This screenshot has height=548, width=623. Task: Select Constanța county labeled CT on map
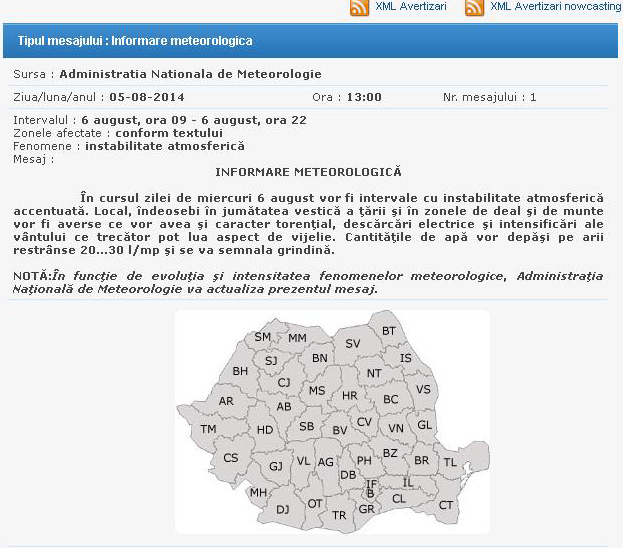(x=445, y=505)
